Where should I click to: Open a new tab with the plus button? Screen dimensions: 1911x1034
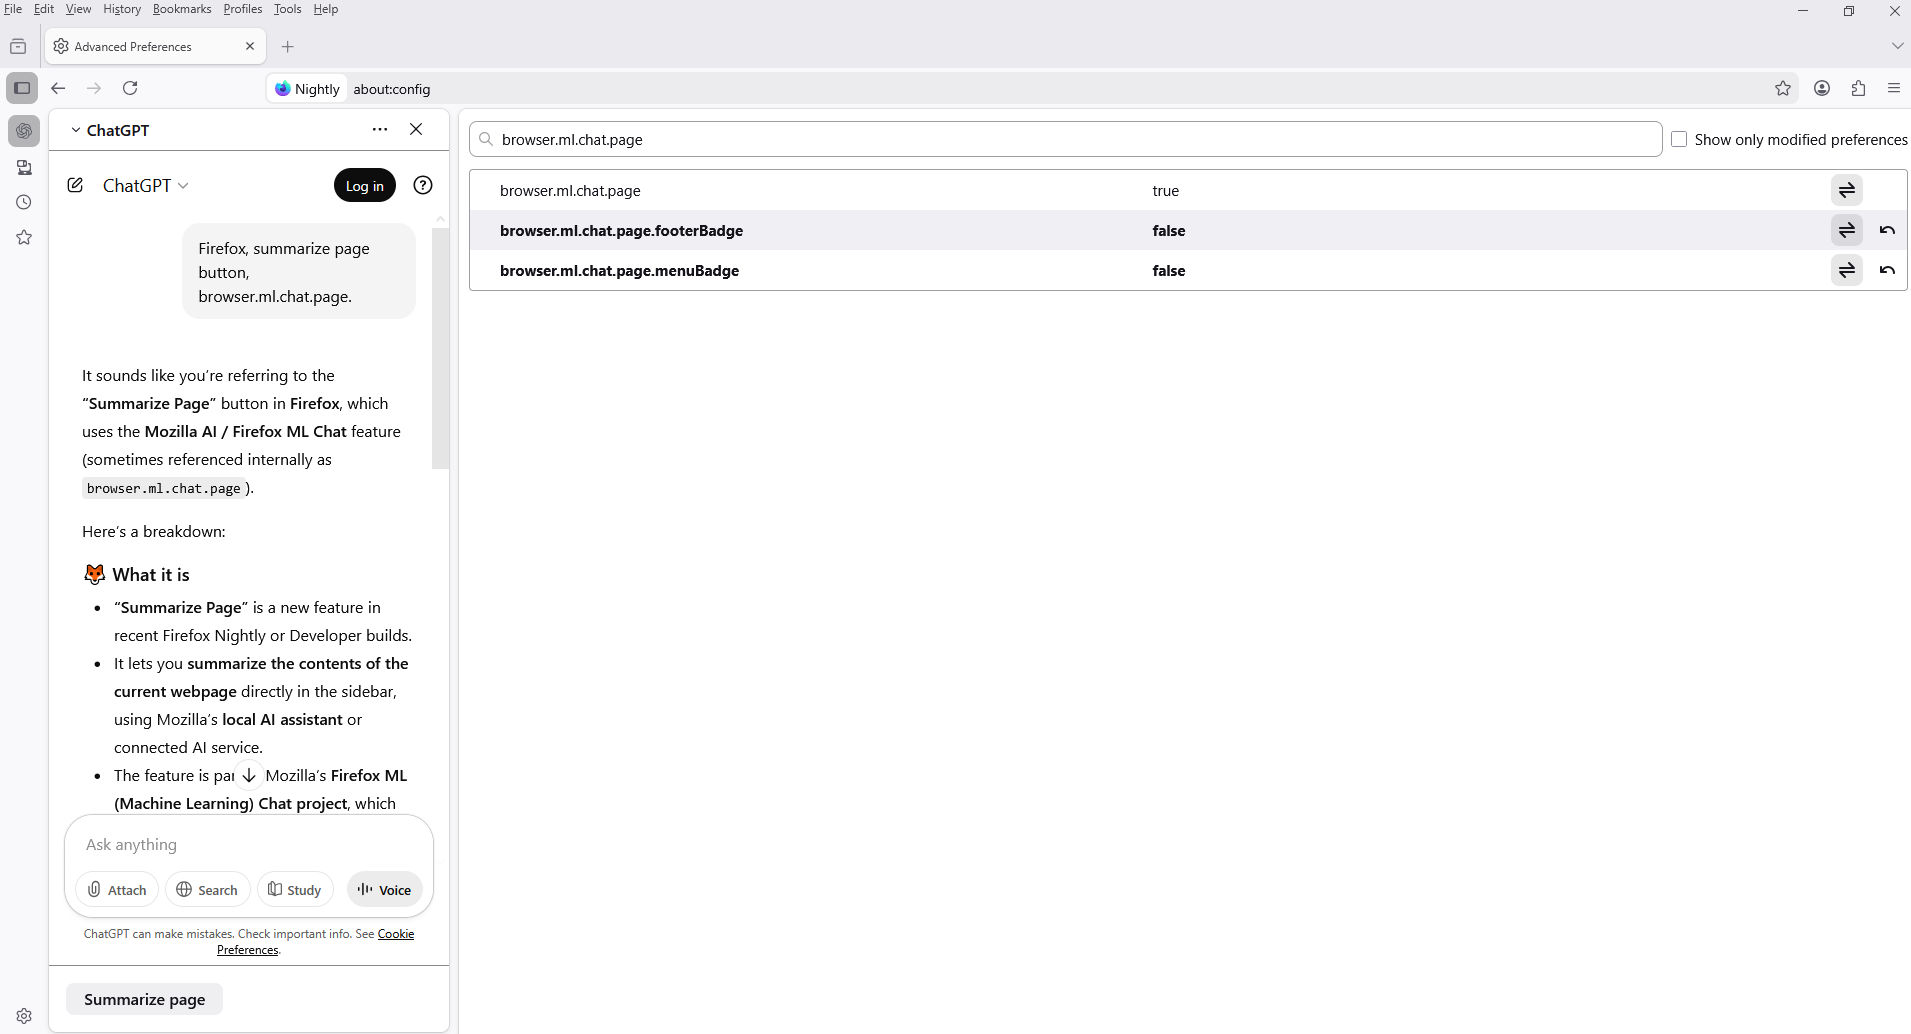coord(288,46)
